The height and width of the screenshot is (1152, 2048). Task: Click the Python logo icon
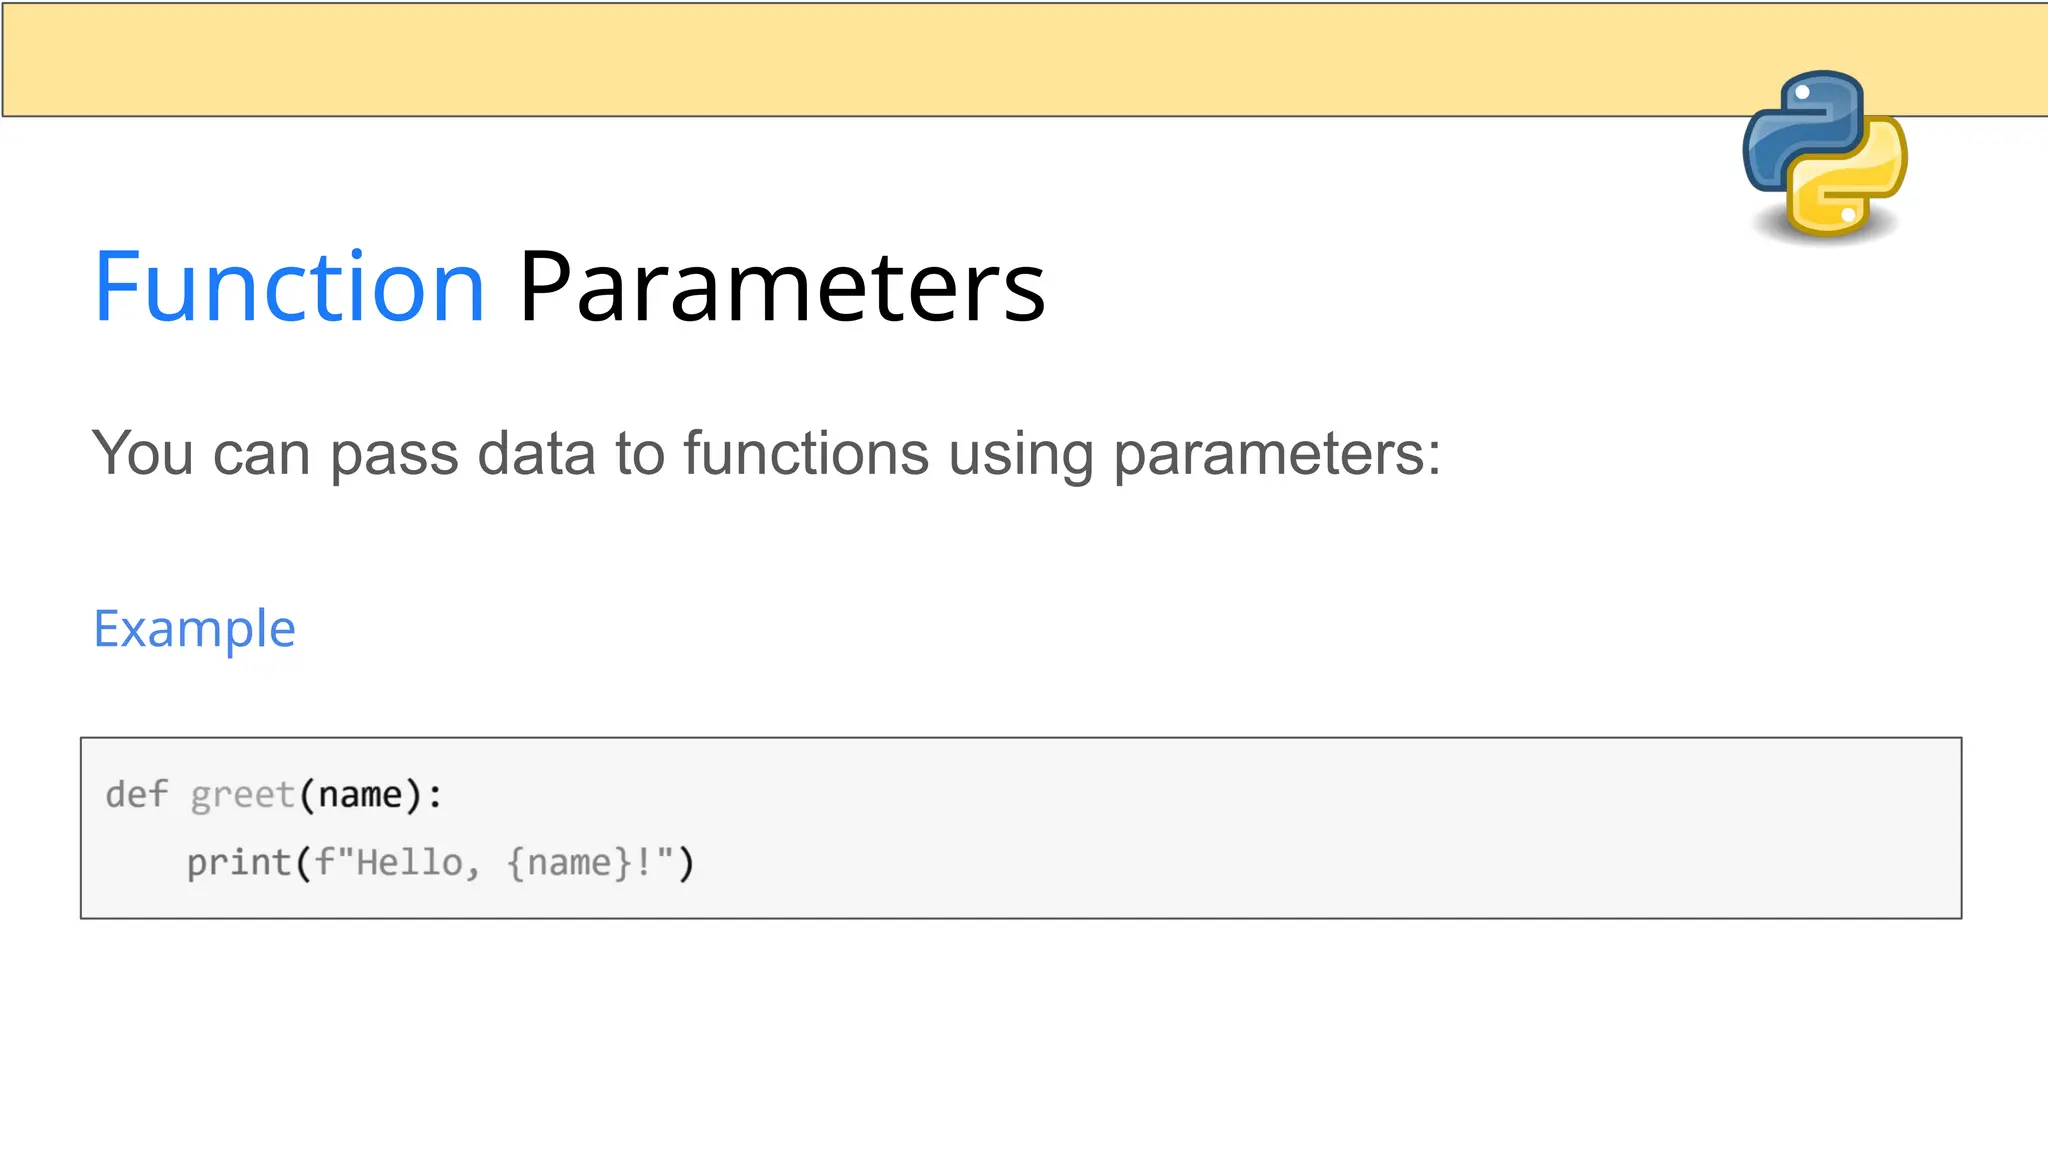pos(1824,155)
